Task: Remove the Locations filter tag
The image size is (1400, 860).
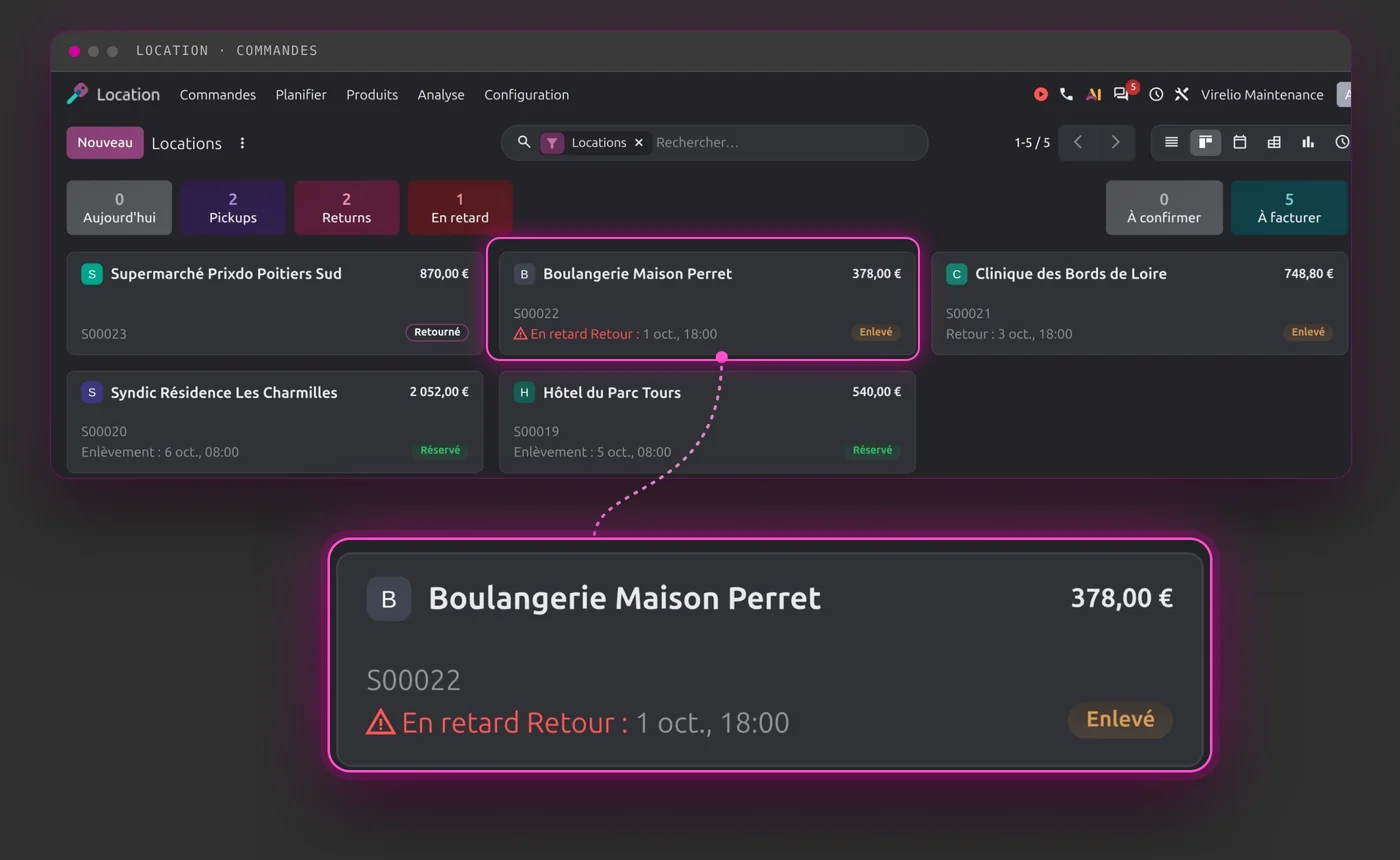Action: 639,143
